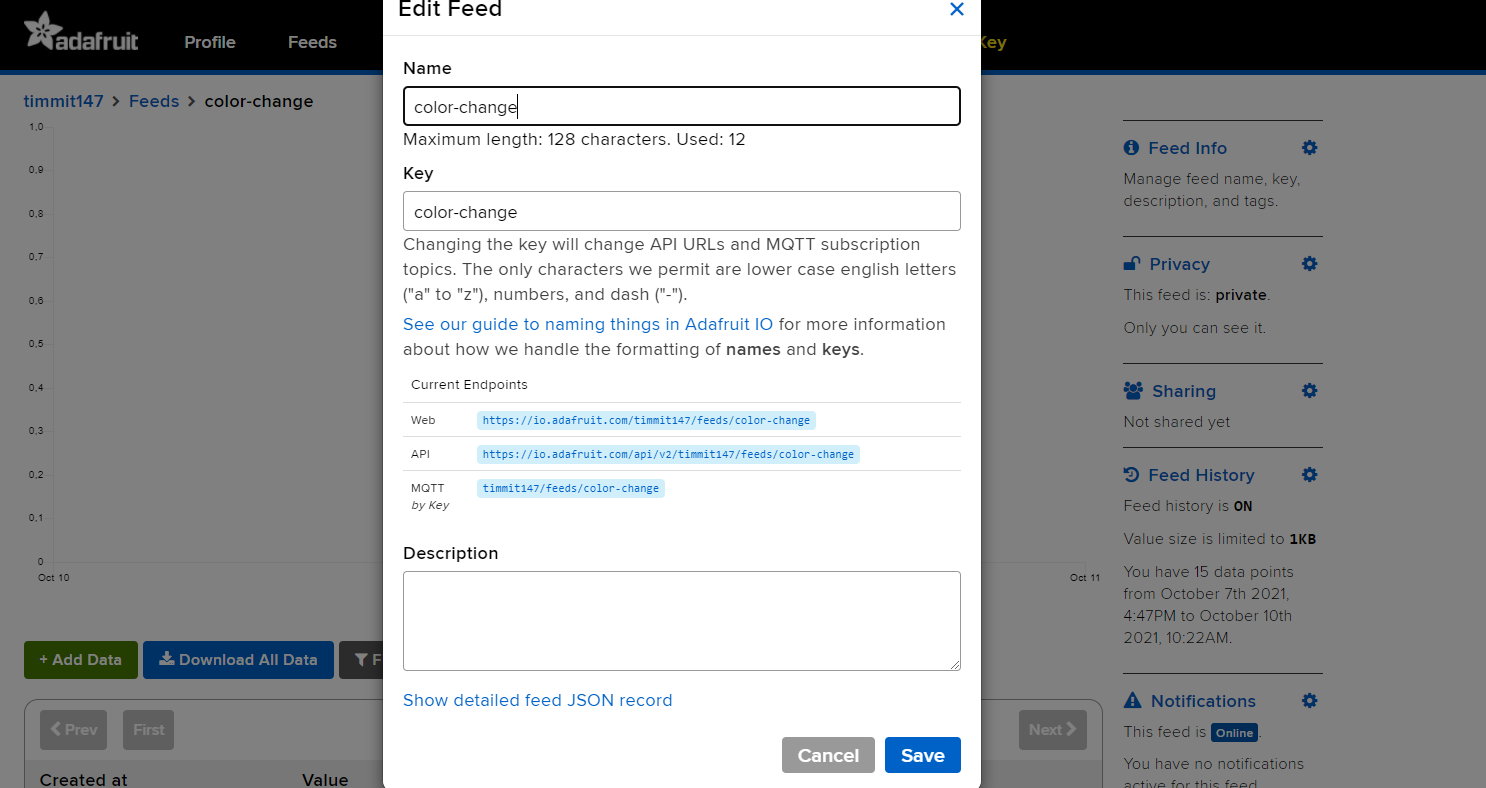Go to Feeds breadcrumb link
This screenshot has height=788, width=1486.
tap(154, 101)
